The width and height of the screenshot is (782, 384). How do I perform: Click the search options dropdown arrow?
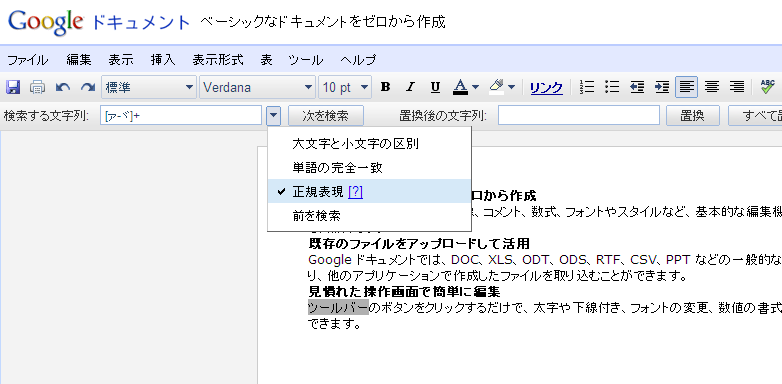(x=273, y=116)
